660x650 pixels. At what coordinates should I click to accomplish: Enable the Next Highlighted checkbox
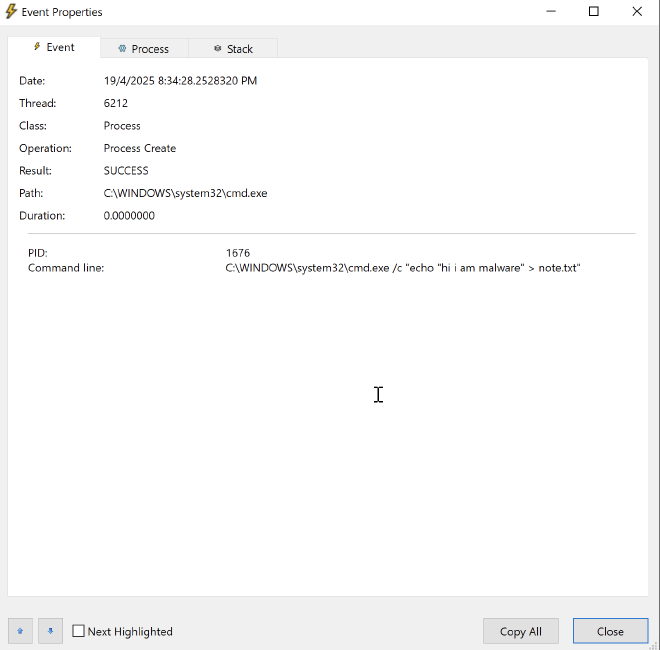79,631
